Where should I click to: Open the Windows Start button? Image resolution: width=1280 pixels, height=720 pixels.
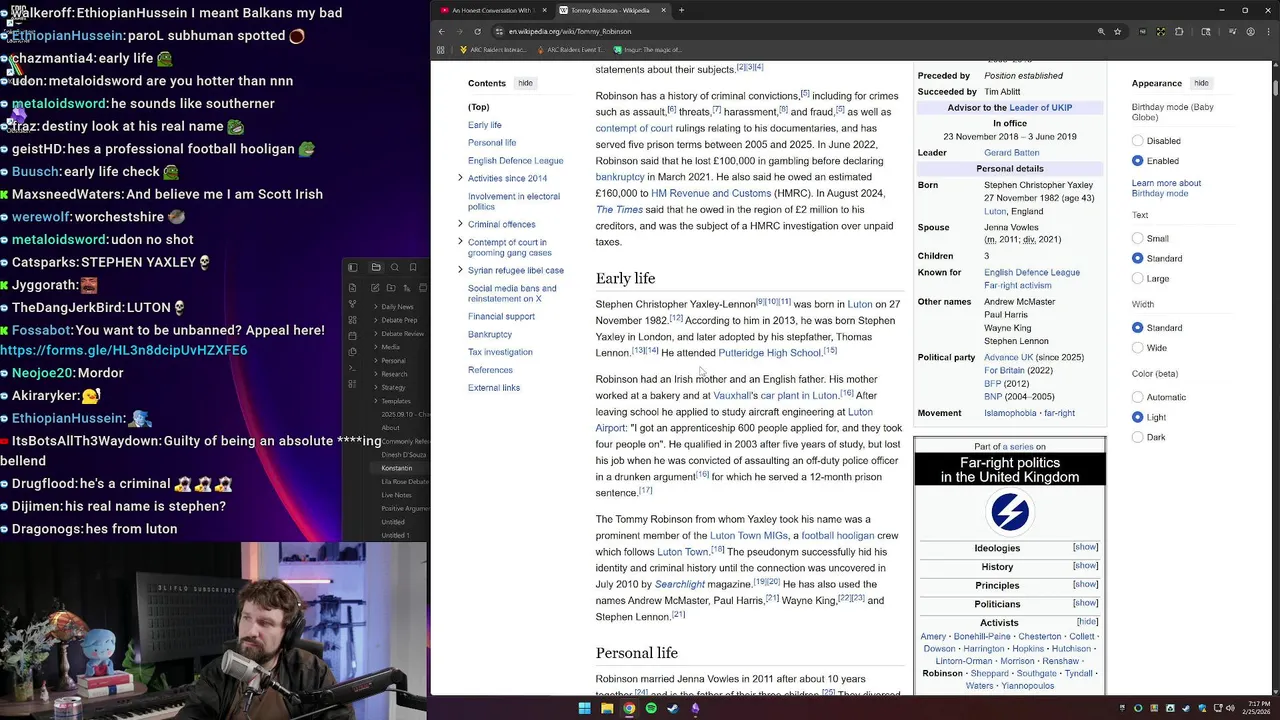coord(584,708)
